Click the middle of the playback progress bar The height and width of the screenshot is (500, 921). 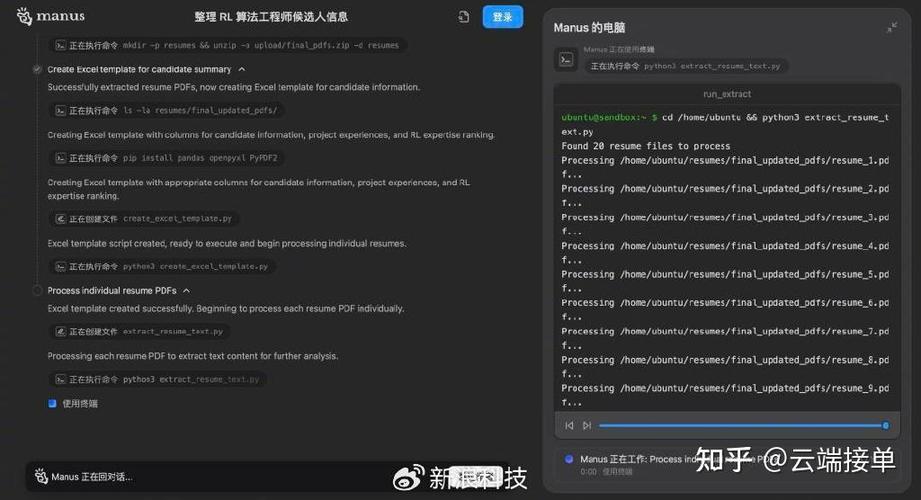(x=742, y=425)
